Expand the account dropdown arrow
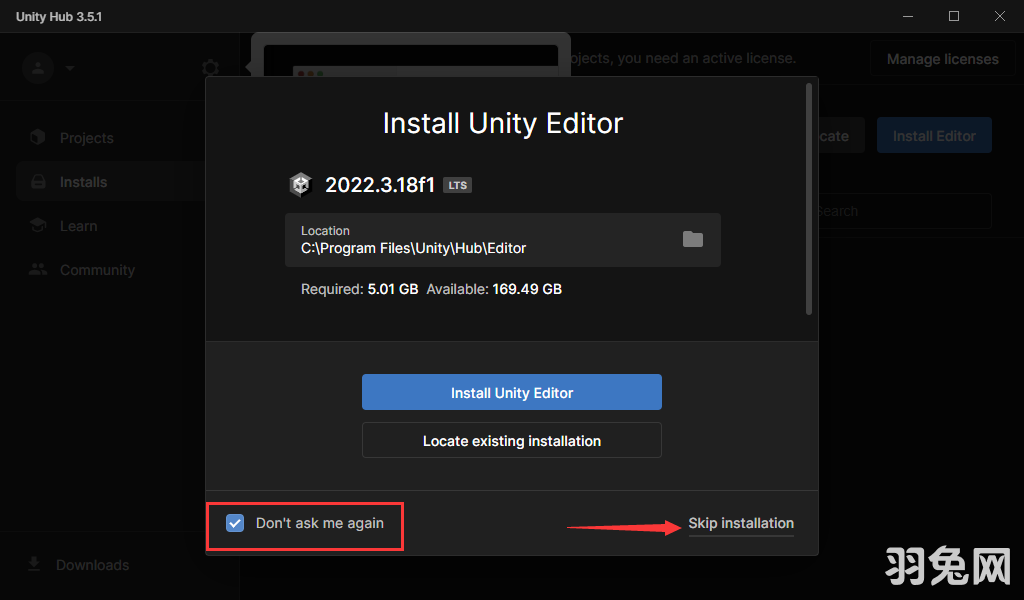The height and width of the screenshot is (600, 1024). [69, 67]
